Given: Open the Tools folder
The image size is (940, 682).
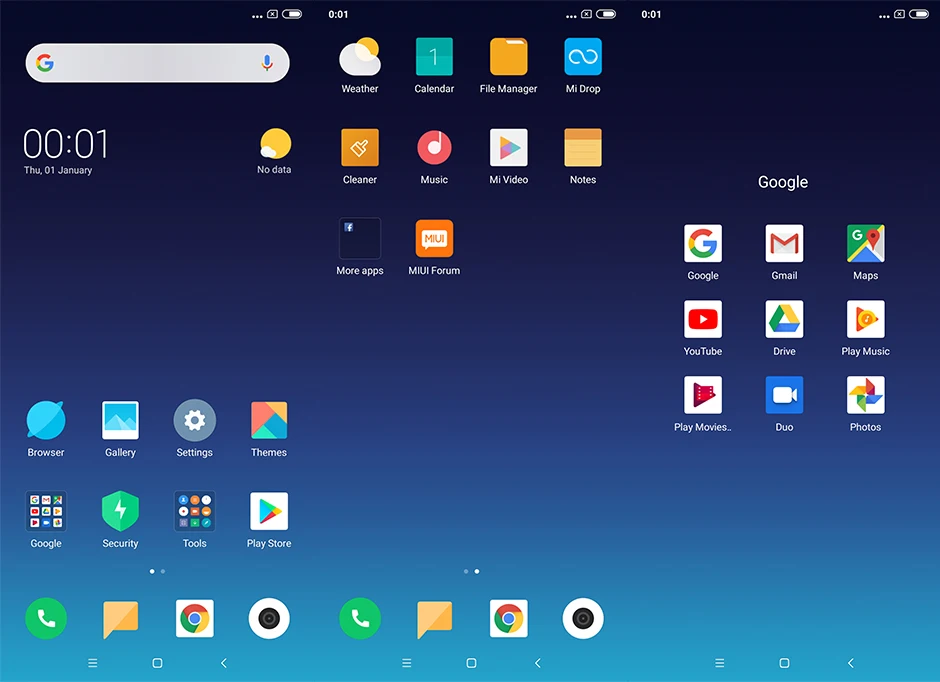Looking at the screenshot, I should (x=194, y=511).
